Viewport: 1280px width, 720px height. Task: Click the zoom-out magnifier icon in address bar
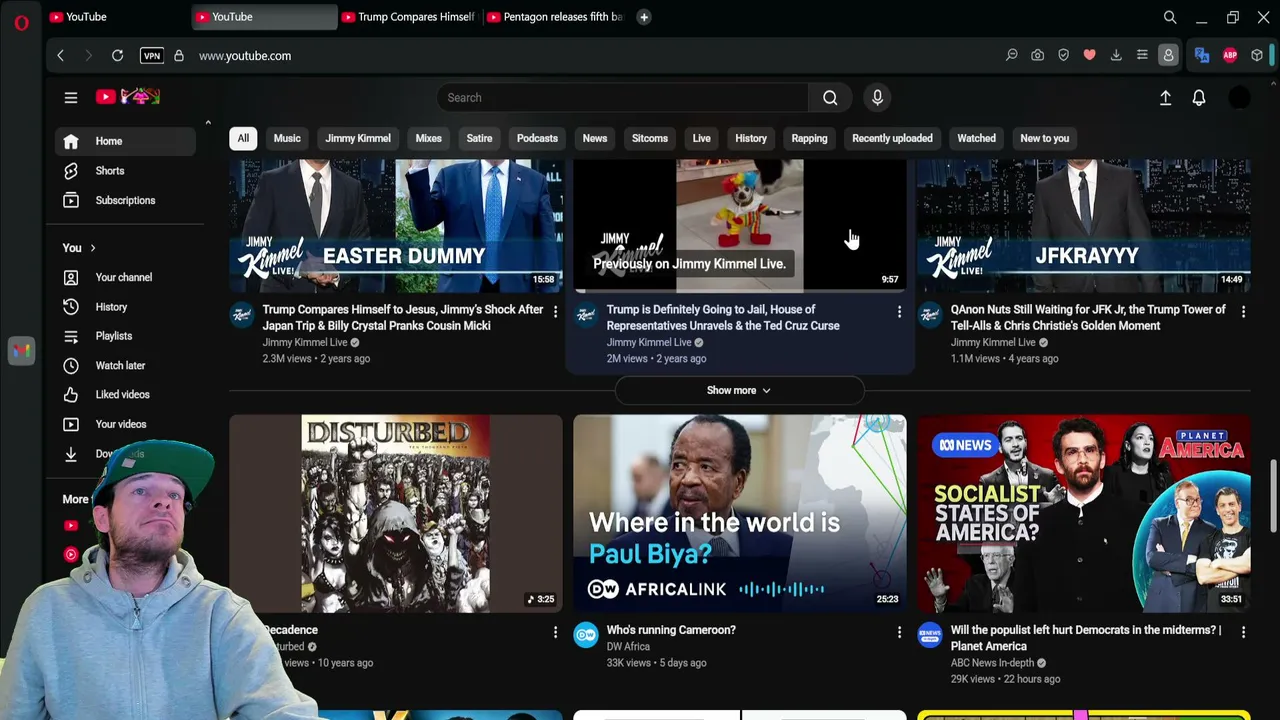pyautogui.click(x=1011, y=56)
